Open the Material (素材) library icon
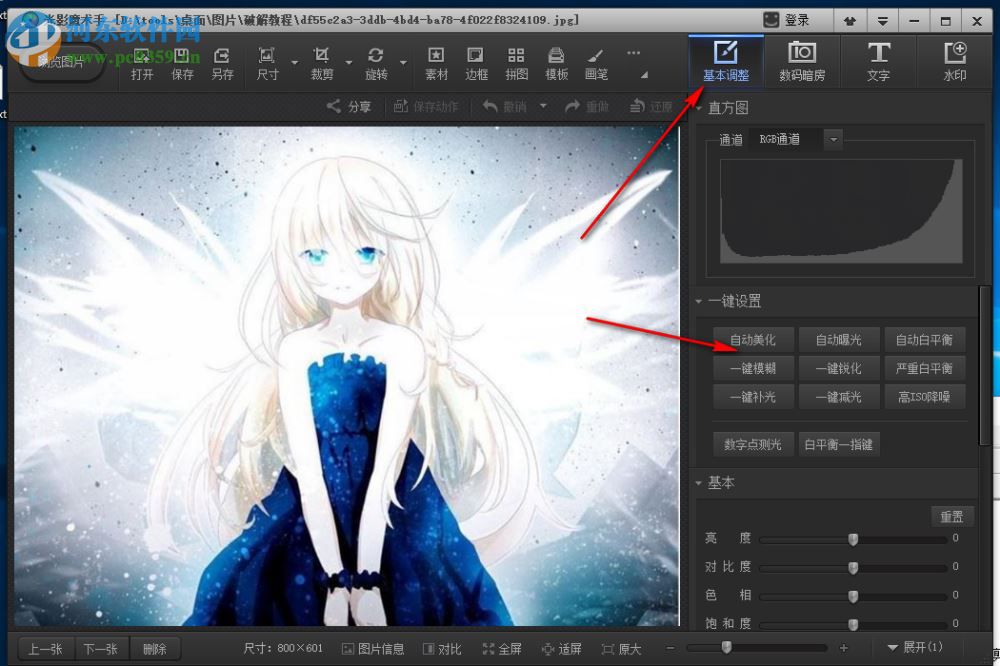 point(436,61)
